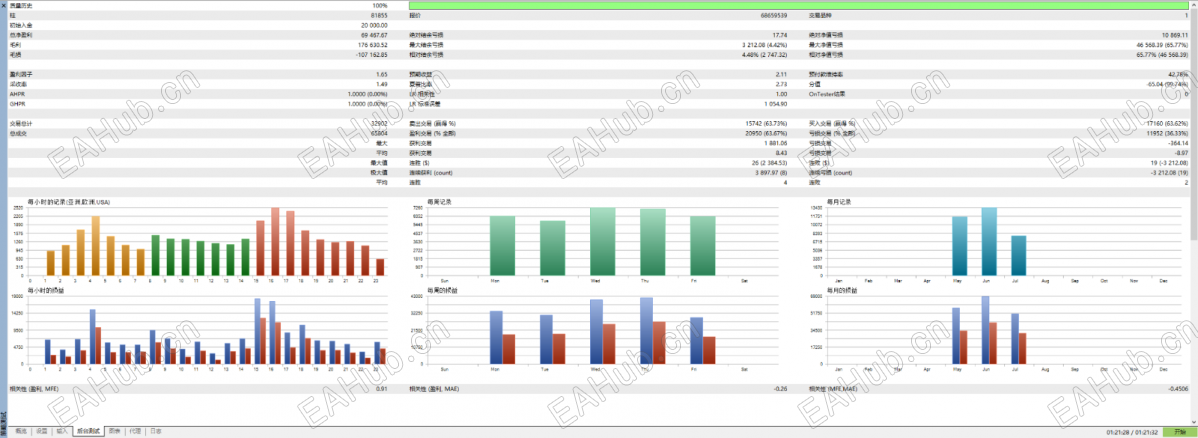Select the gross loss value -107 162.85

click(372, 55)
